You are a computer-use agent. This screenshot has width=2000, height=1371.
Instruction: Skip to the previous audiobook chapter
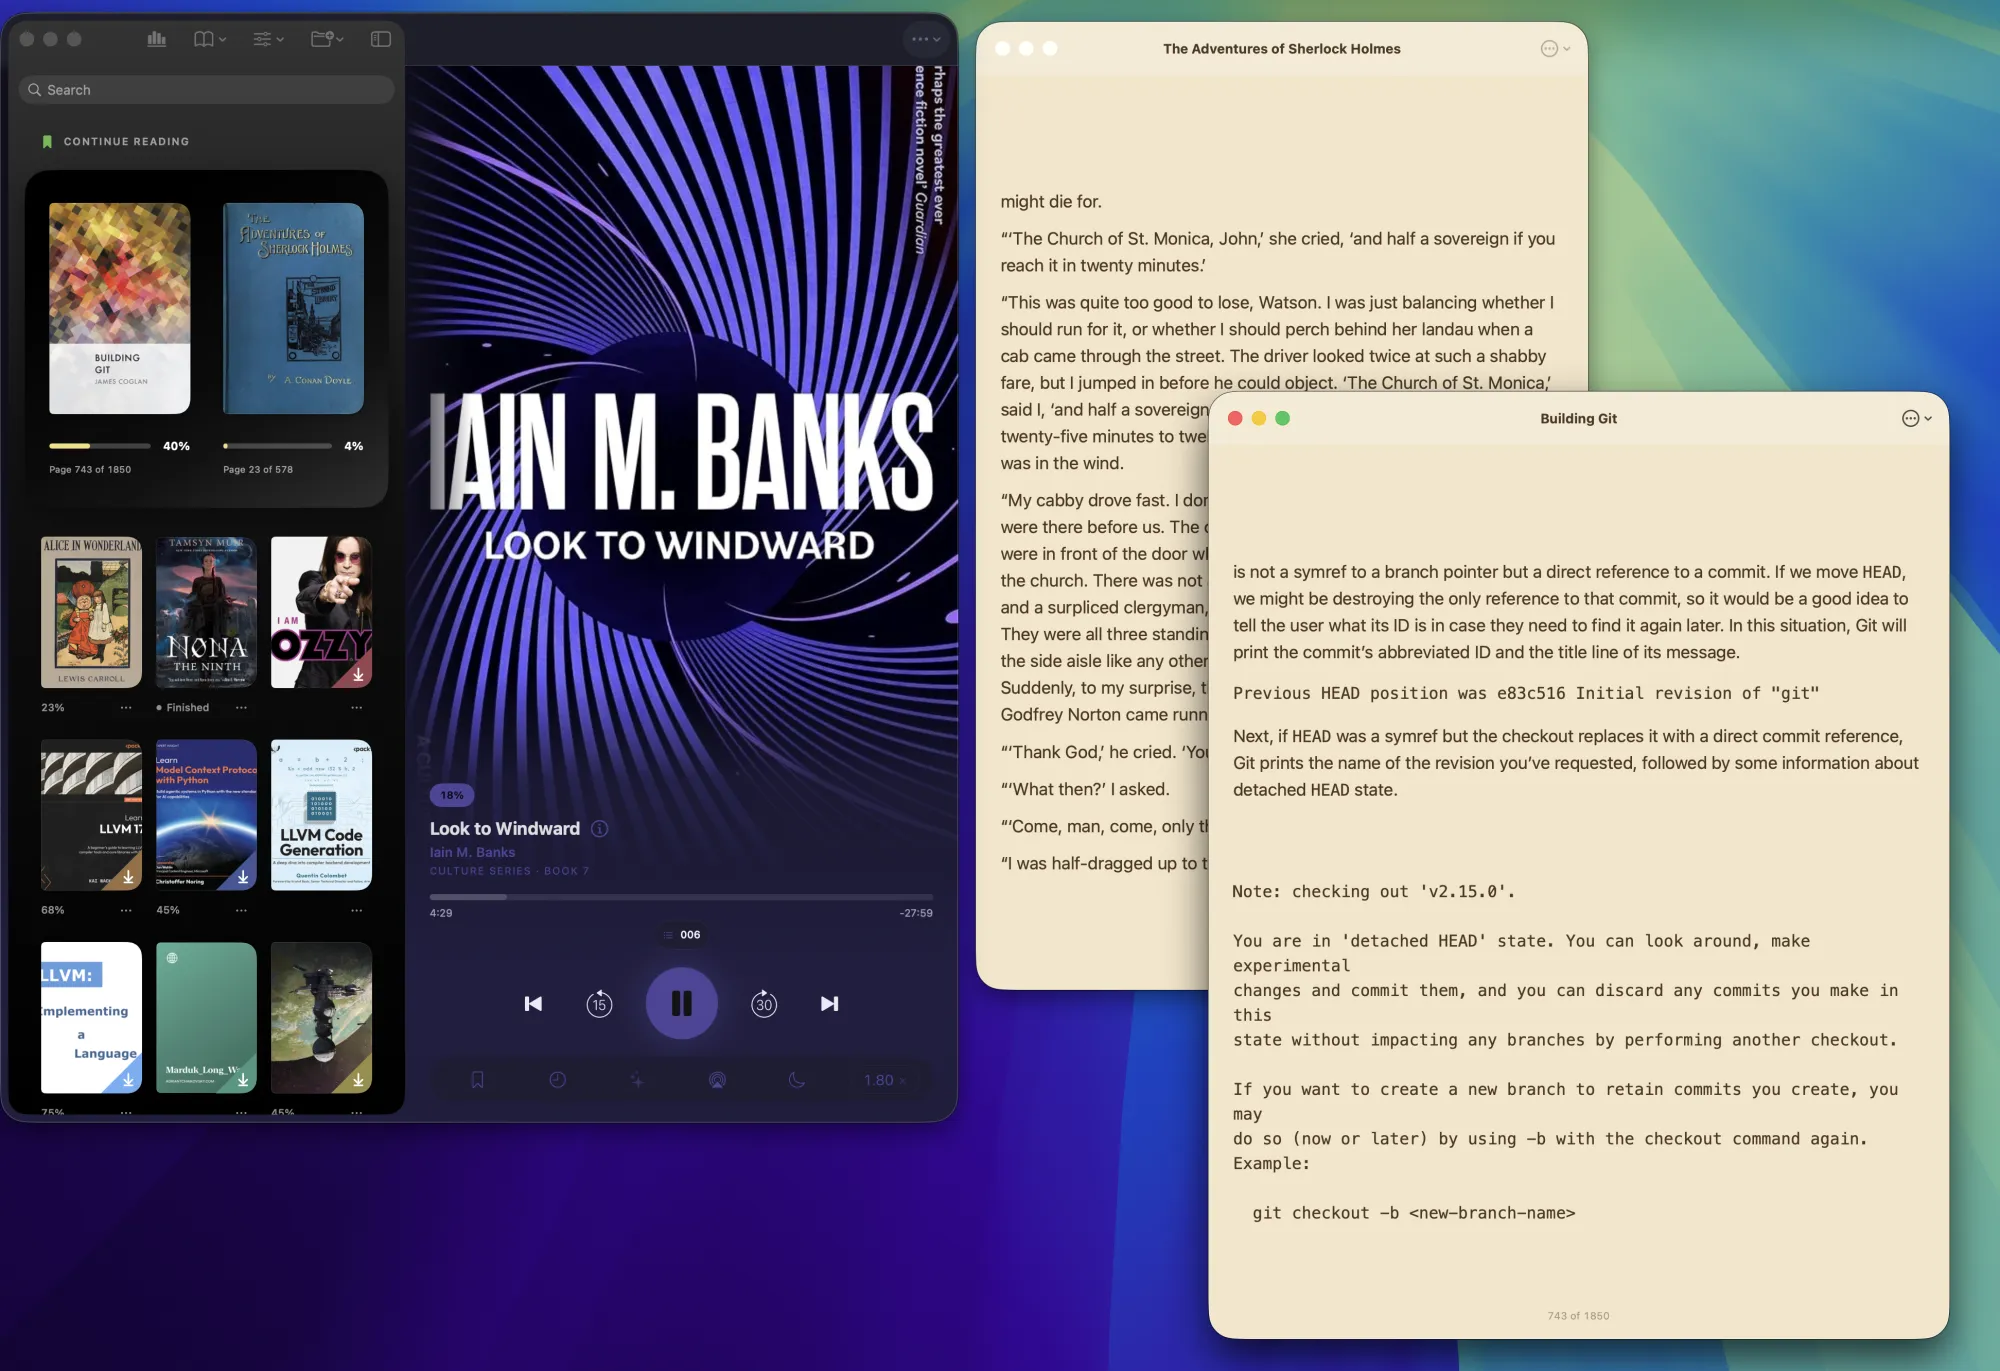[x=533, y=1004]
